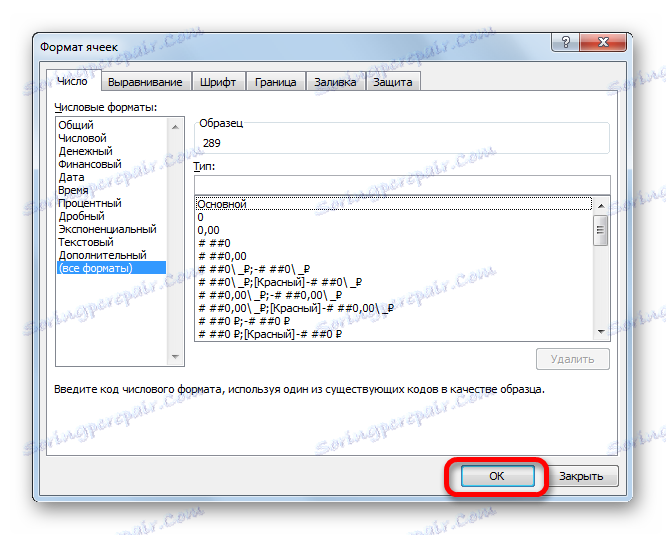Image resolution: width=666 pixels, height=535 pixels.
Task: Select the Время format category
Action: pyautogui.click(x=111, y=190)
